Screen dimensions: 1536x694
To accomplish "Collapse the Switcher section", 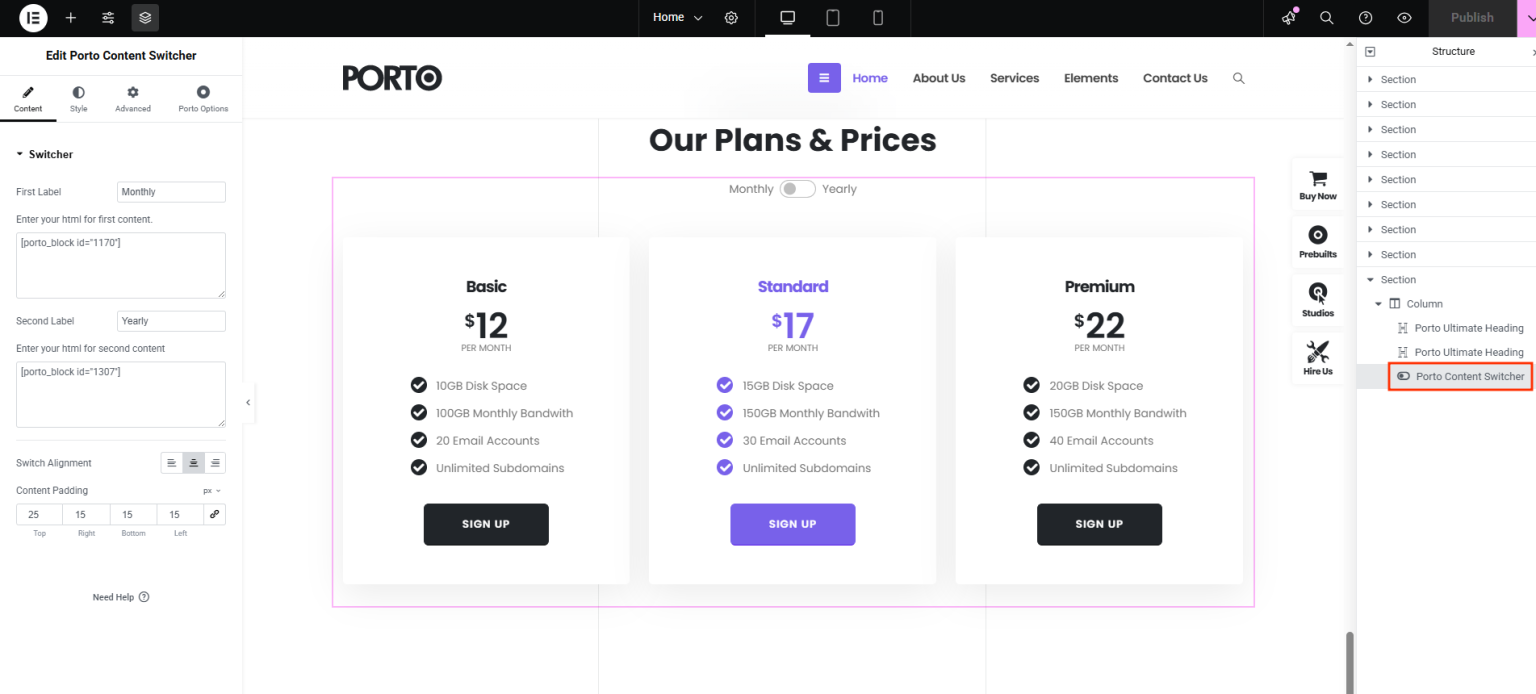I will (x=45, y=154).
